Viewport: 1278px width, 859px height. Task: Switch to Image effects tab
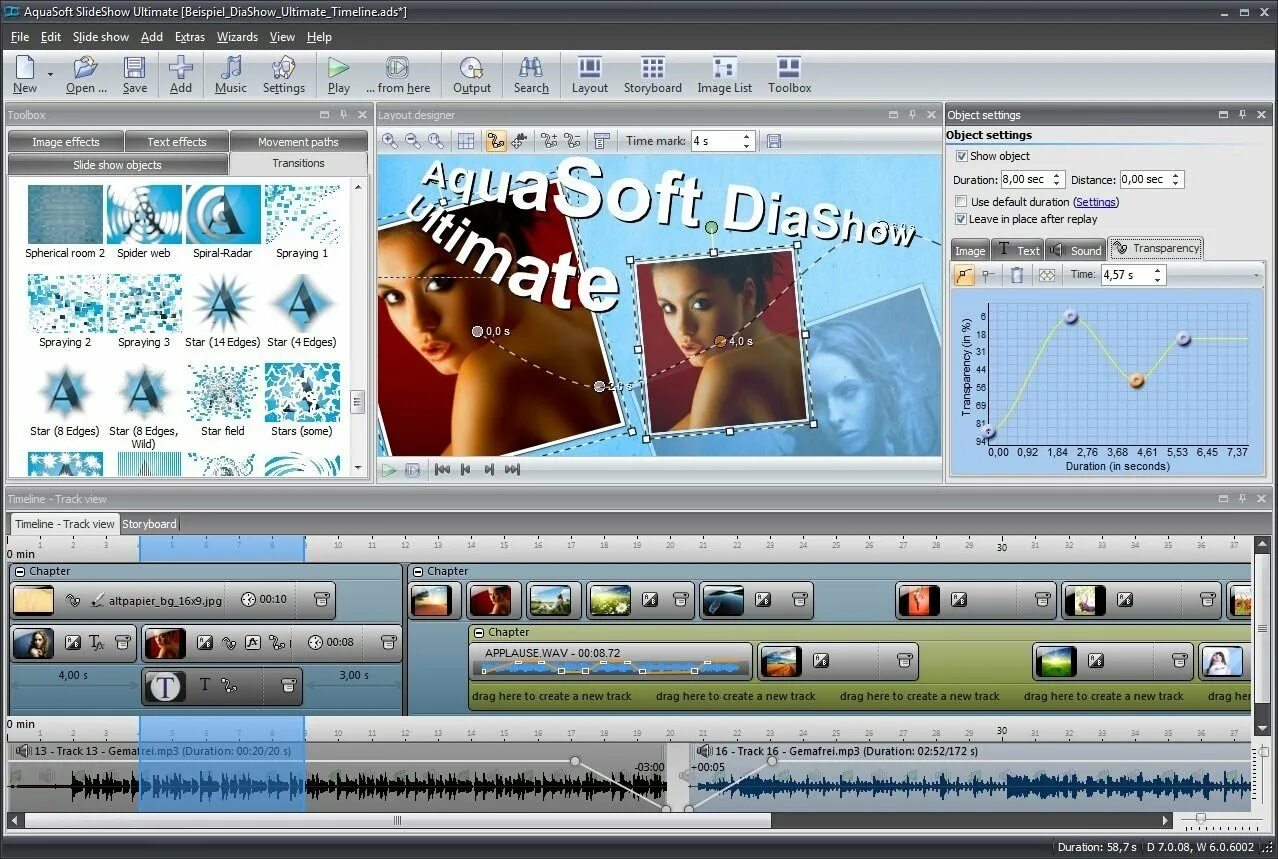[x=66, y=142]
